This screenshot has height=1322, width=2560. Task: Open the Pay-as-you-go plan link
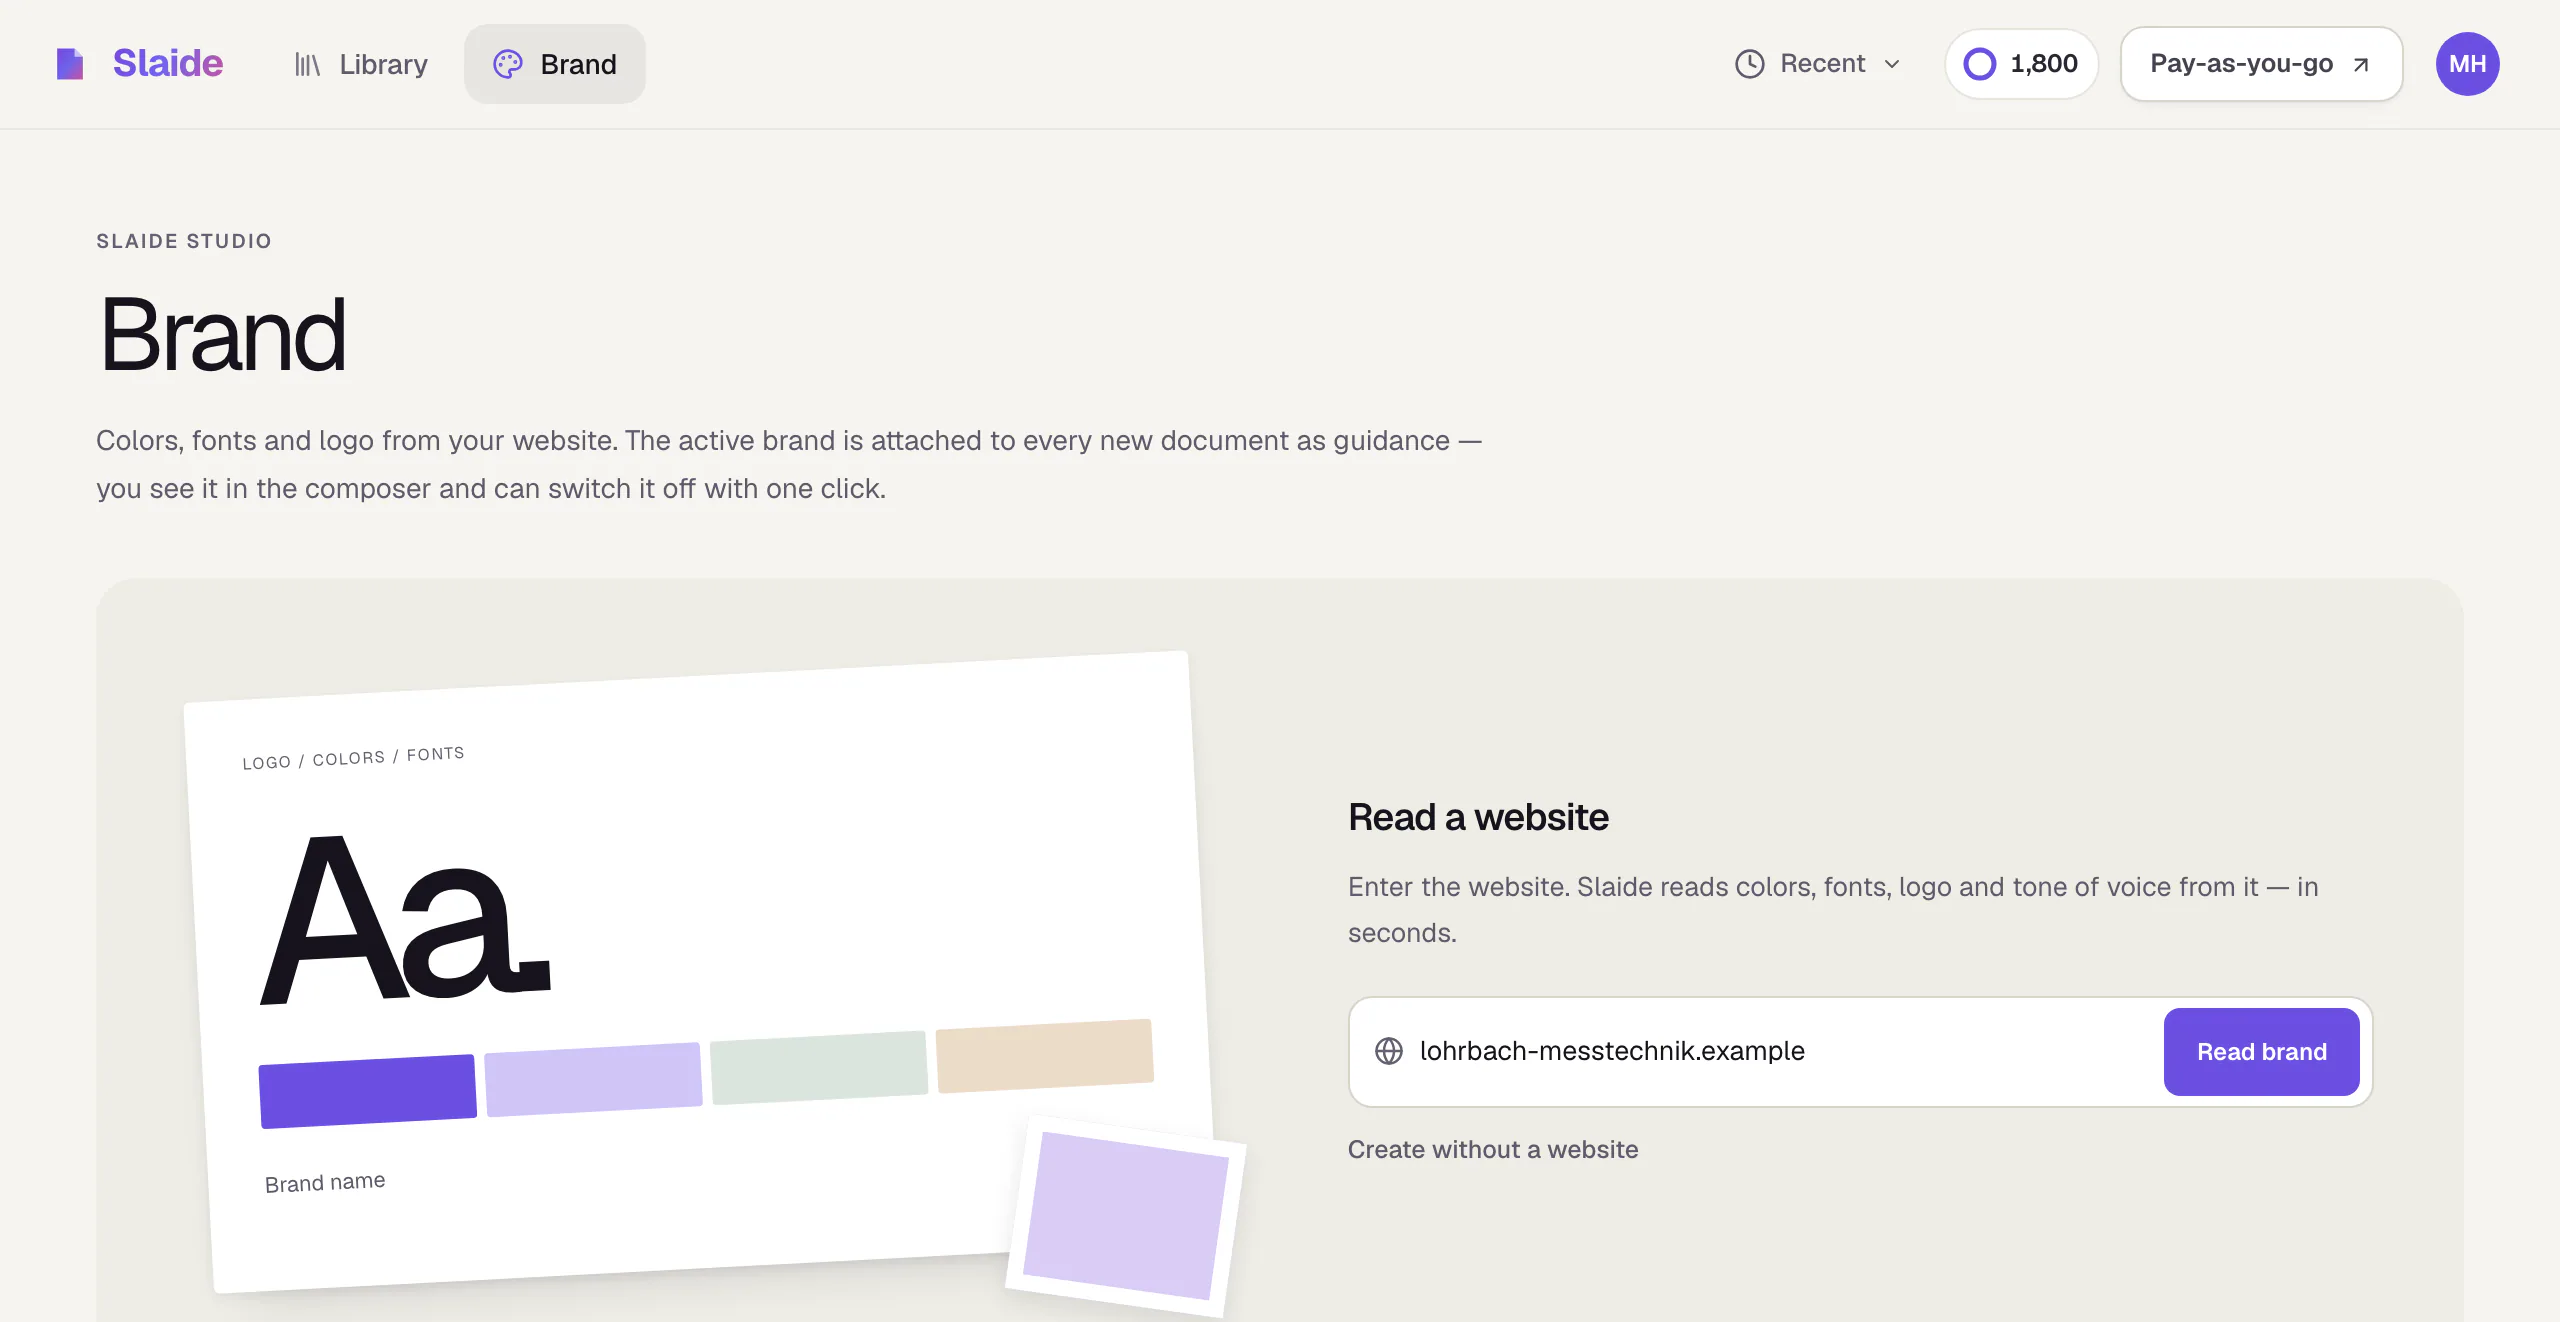point(2261,64)
